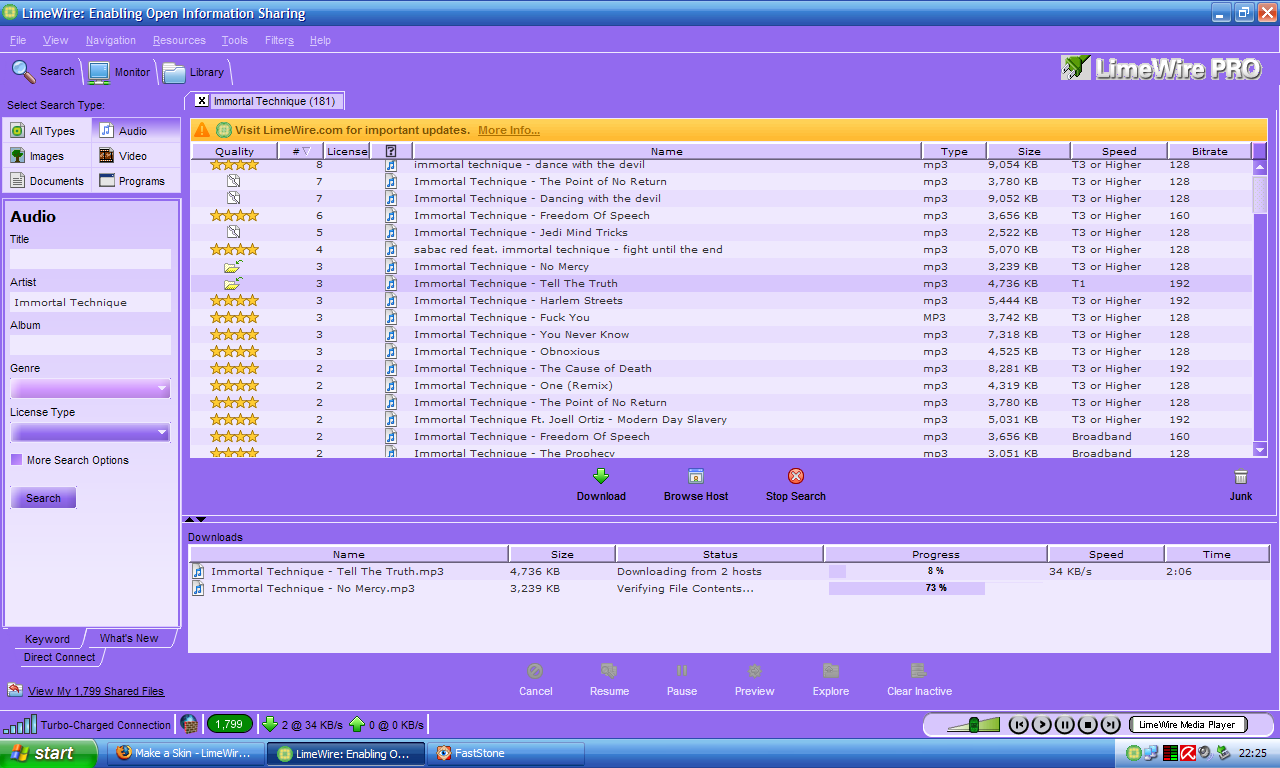Image resolution: width=1280 pixels, height=768 pixels.
Task: Click the Tell The Truth 8% progress bar
Action: (936, 572)
